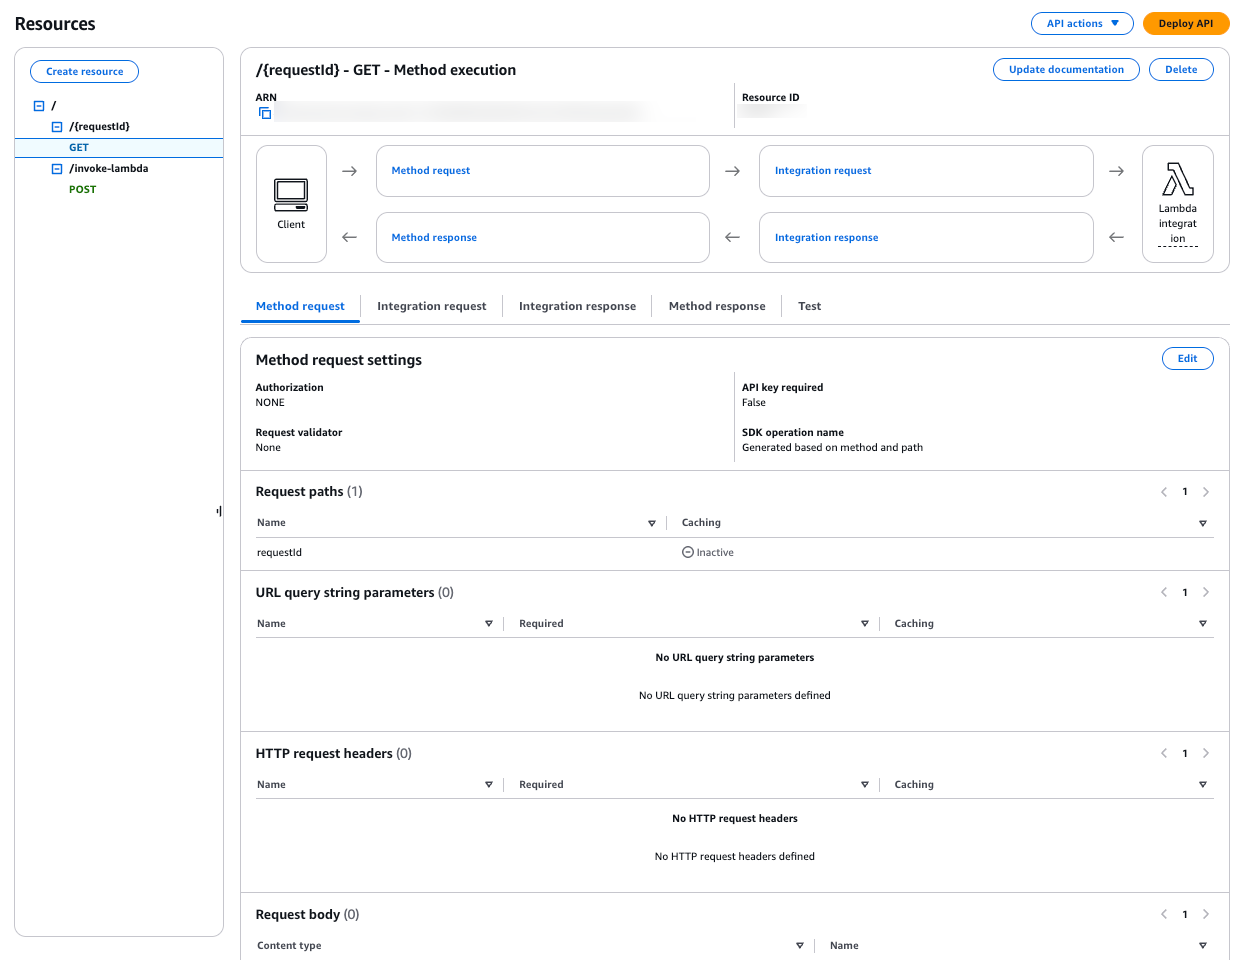Click the Lambda integration icon in the diagram

pyautogui.click(x=1178, y=203)
